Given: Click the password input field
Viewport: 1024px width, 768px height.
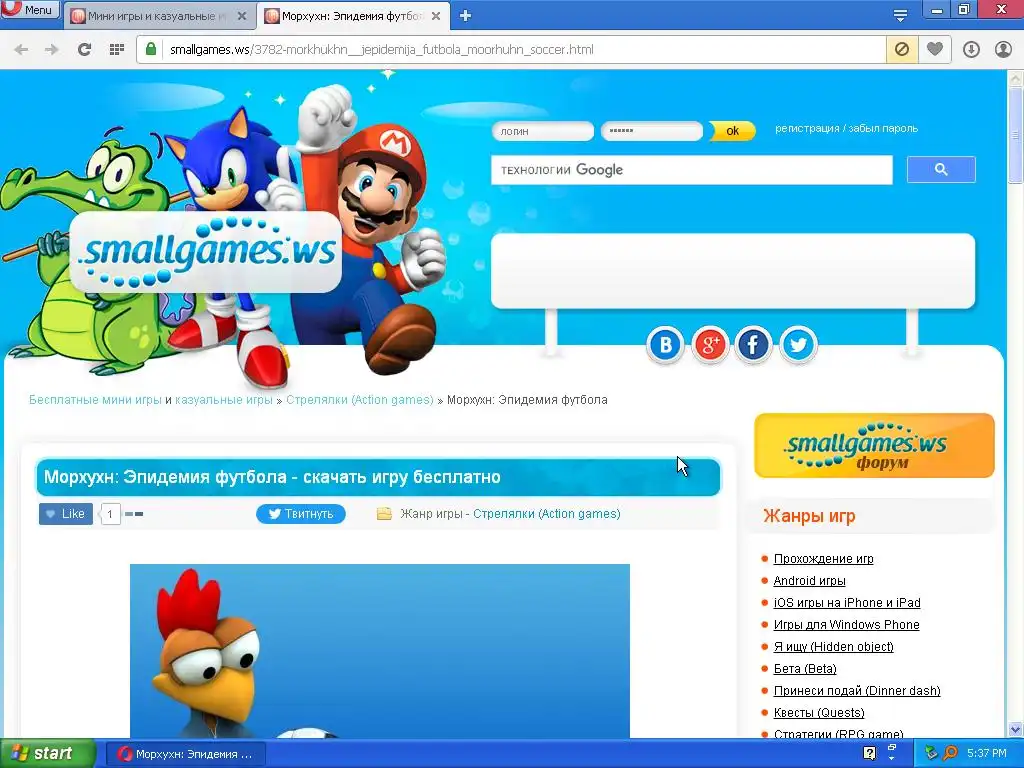Looking at the screenshot, I should [652, 131].
